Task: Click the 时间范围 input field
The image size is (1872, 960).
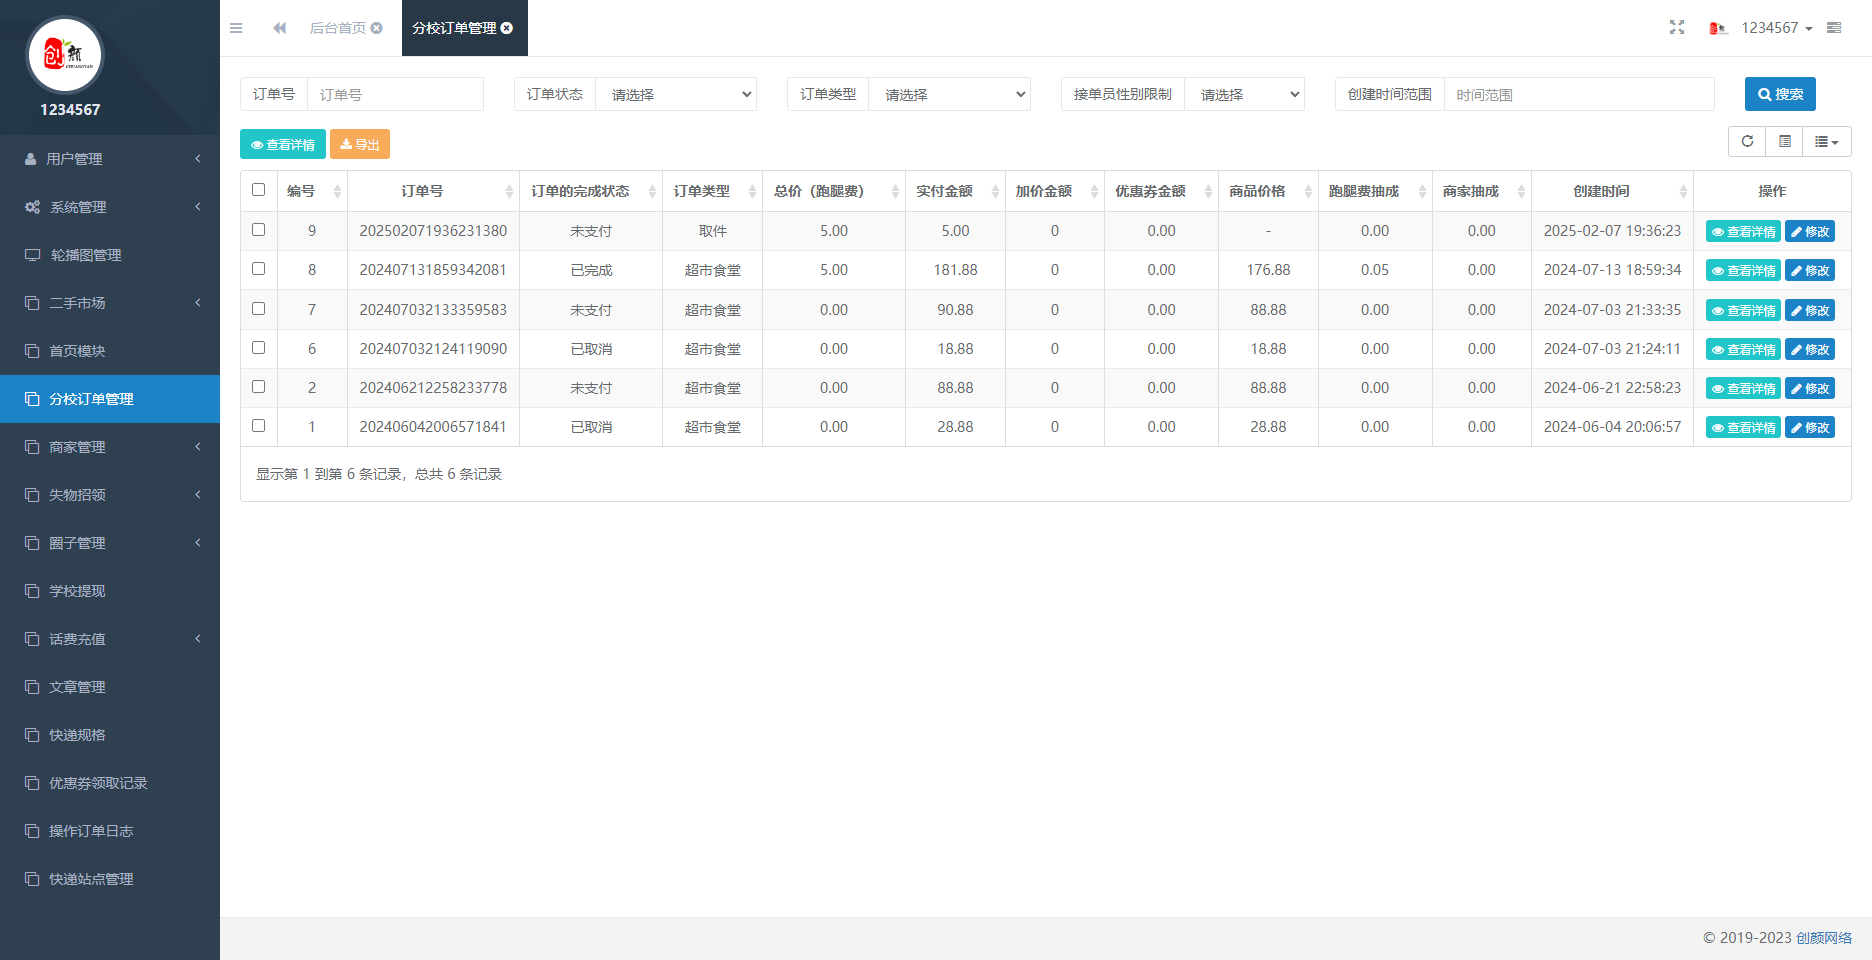Action: coord(1579,95)
